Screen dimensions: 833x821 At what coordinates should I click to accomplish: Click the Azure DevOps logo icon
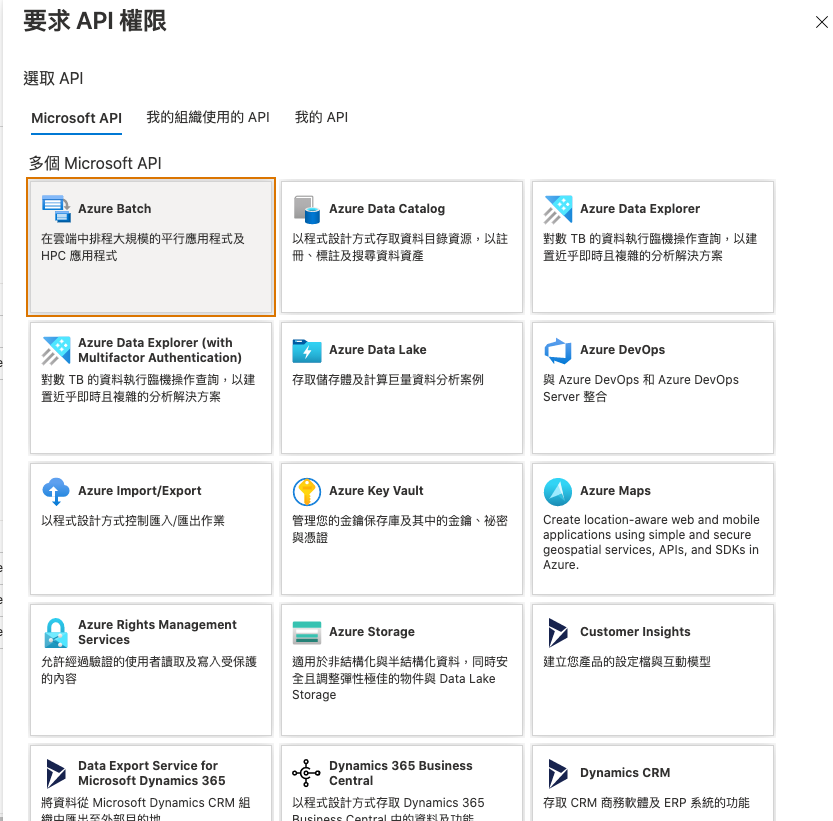tap(558, 351)
